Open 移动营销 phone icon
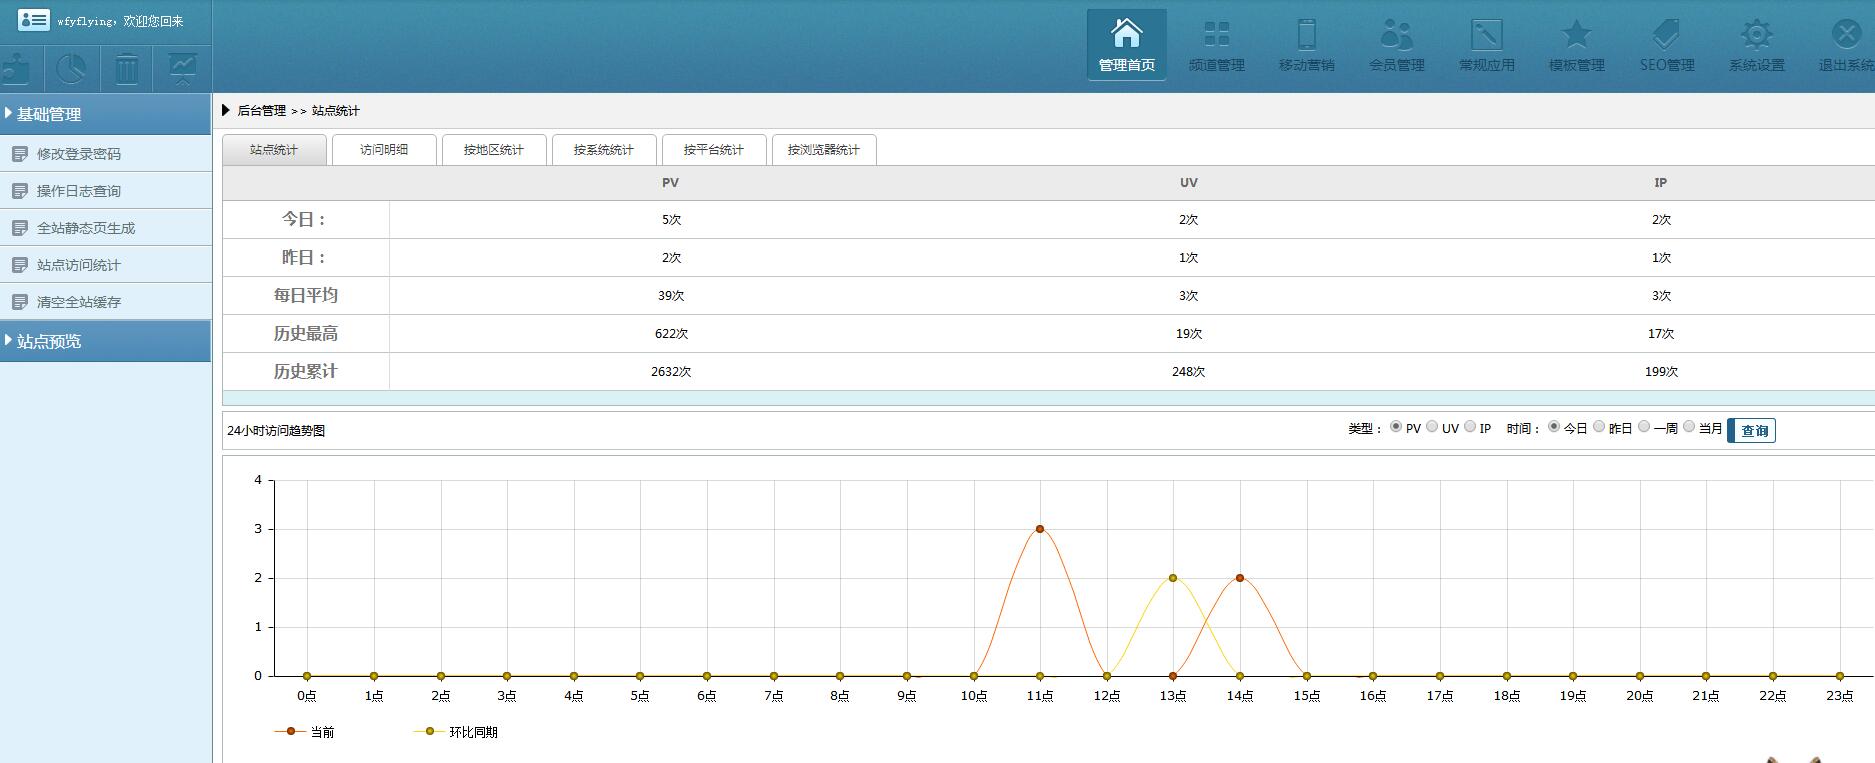Image resolution: width=1875 pixels, height=763 pixels. (x=1306, y=34)
